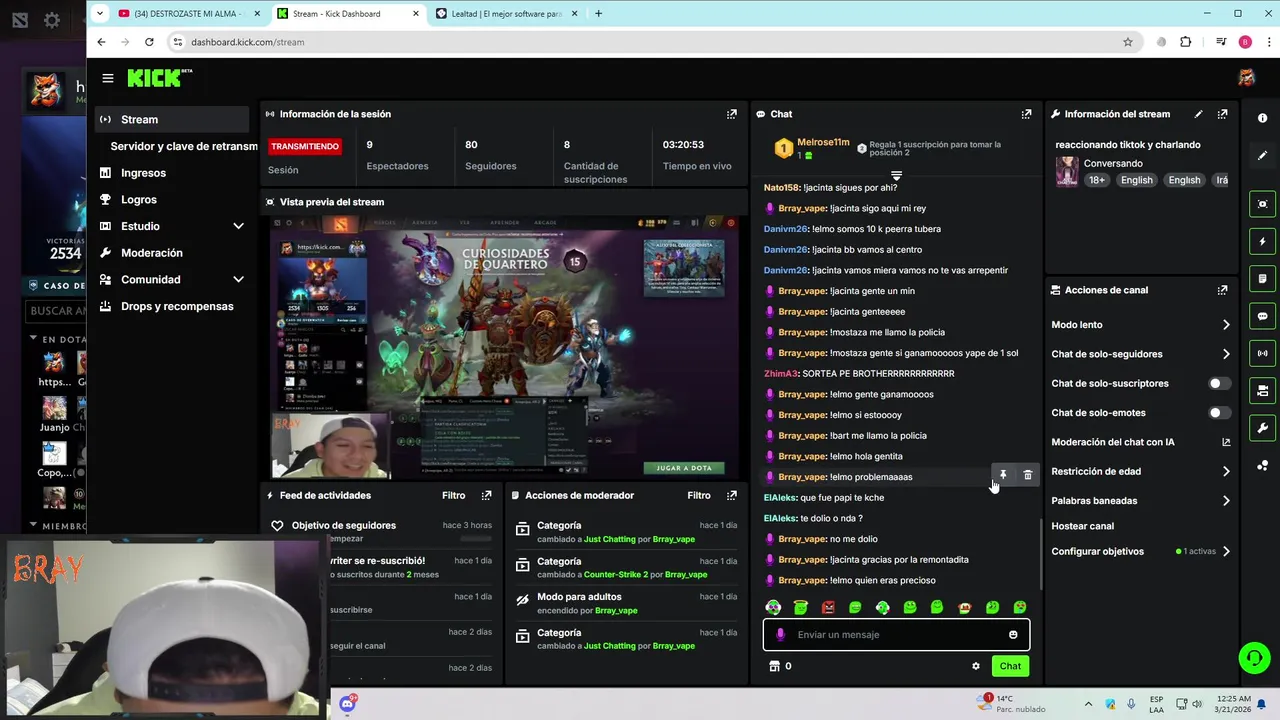Click the broadcast signal icon in right sidebar
Image resolution: width=1280 pixels, height=720 pixels.
[1262, 353]
